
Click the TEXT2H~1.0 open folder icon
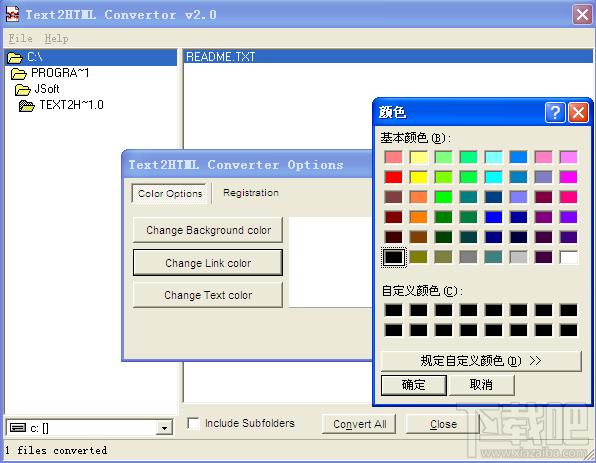[x=27, y=106]
